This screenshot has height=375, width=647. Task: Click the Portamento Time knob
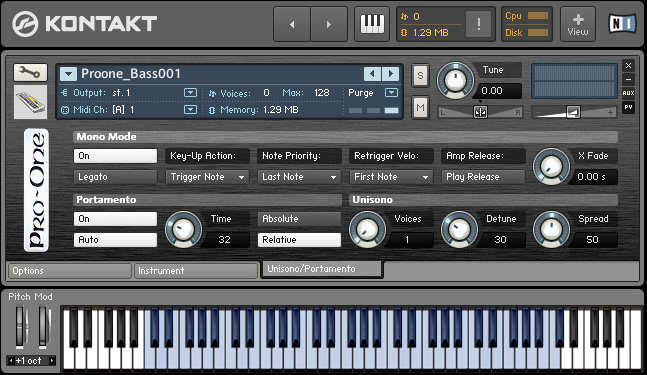click(184, 229)
